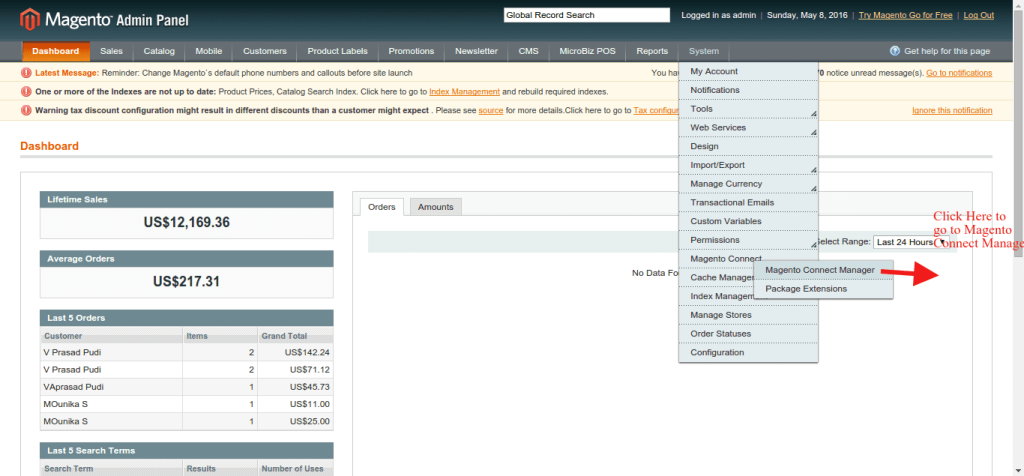This screenshot has height=476, width=1024.
Task: Open the Sales menu
Action: [x=112, y=51]
